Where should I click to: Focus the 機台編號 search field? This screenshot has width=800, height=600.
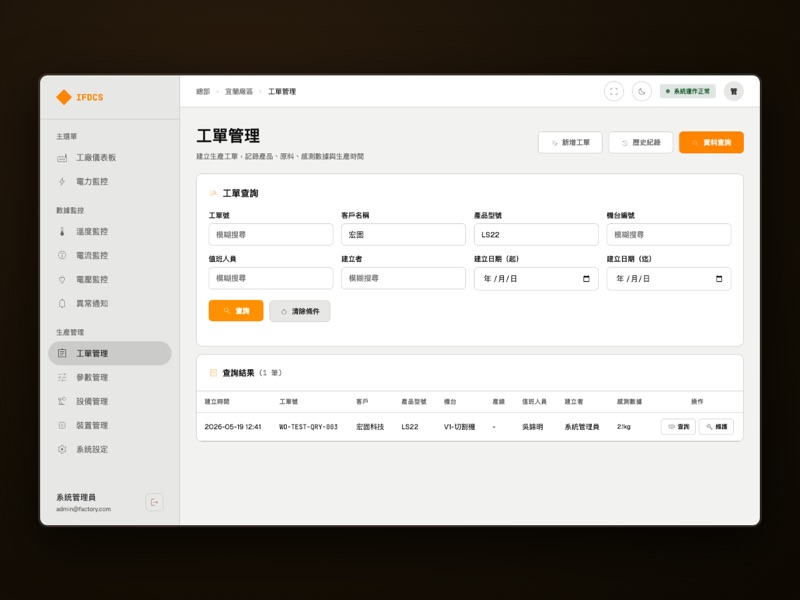point(669,235)
